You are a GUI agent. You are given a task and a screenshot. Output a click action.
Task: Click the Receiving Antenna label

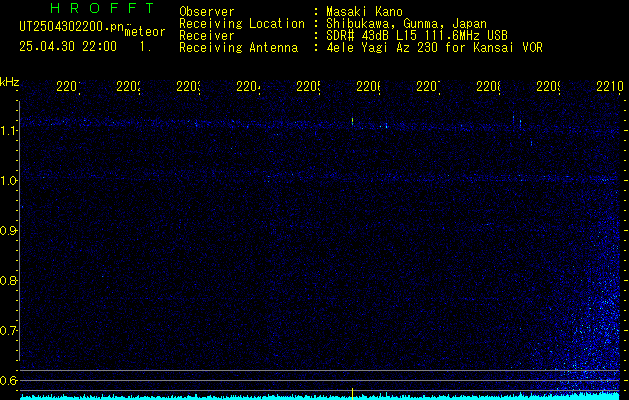(x=238, y=48)
